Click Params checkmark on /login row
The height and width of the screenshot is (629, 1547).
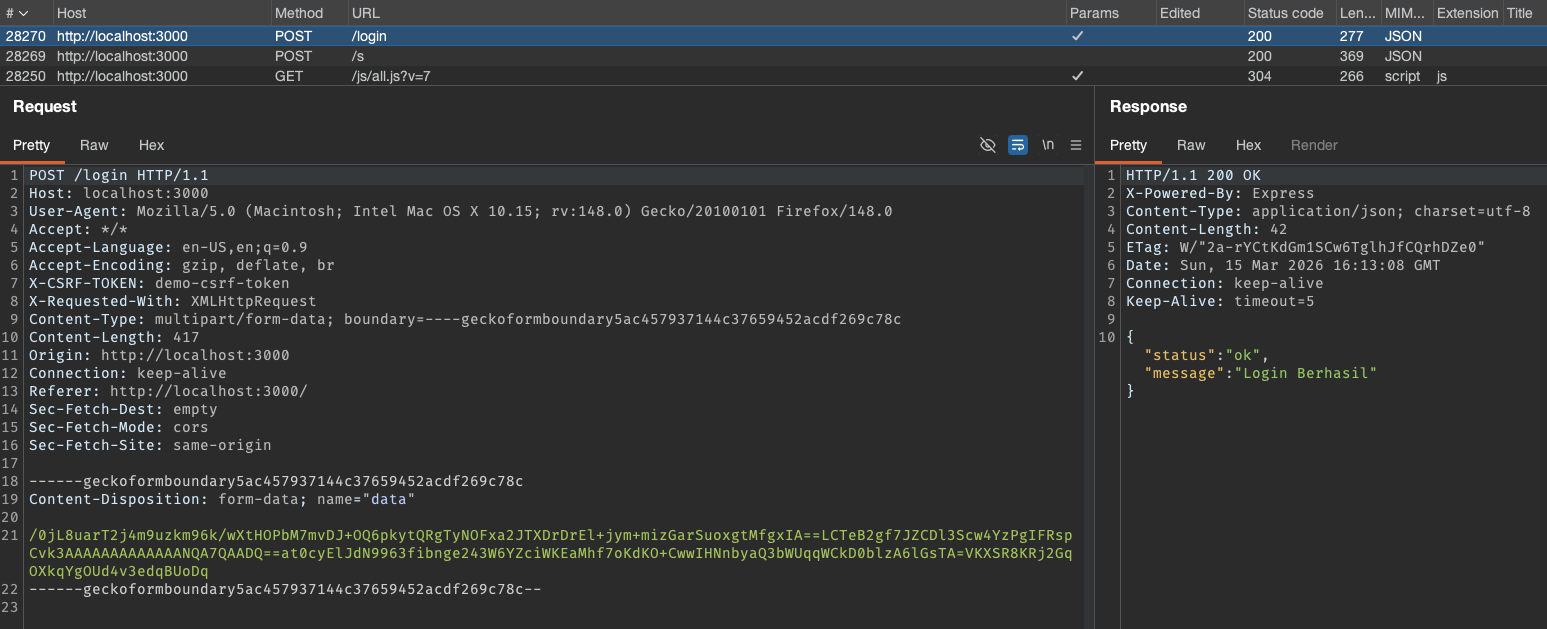pyautogui.click(x=1077, y=36)
